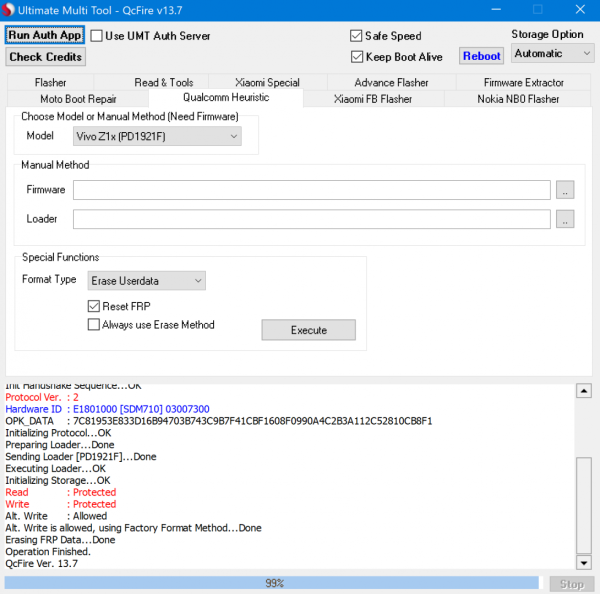The height and width of the screenshot is (594, 600).
Task: Switch to the Moto Boot Repair tab
Action: tap(78, 99)
